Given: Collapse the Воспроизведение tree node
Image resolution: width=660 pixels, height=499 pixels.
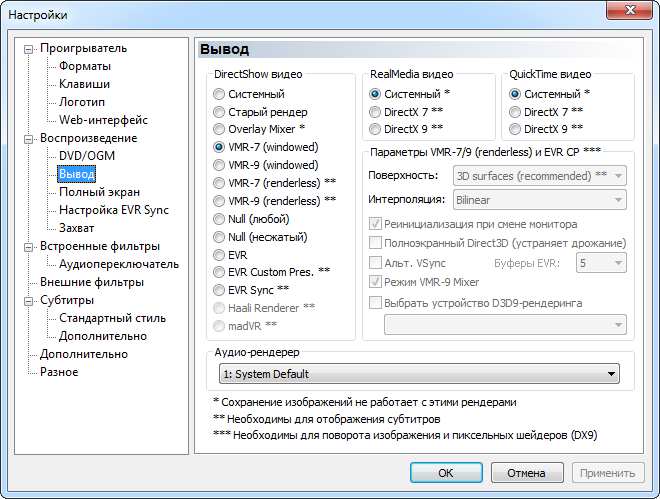Looking at the screenshot, I should click(29, 139).
